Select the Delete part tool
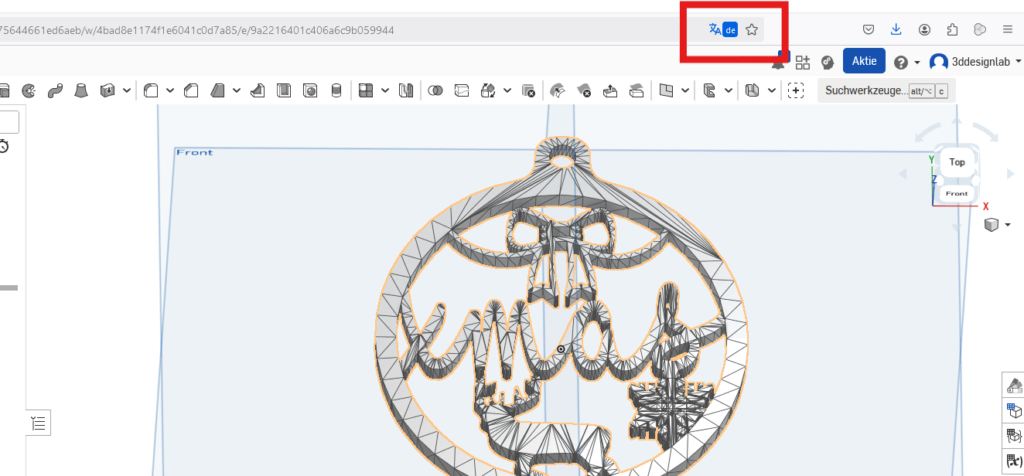Image resolution: width=1024 pixels, height=476 pixels. pos(528,91)
